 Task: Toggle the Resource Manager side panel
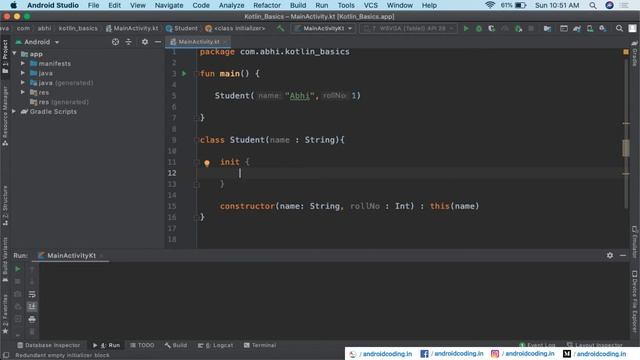5,116
